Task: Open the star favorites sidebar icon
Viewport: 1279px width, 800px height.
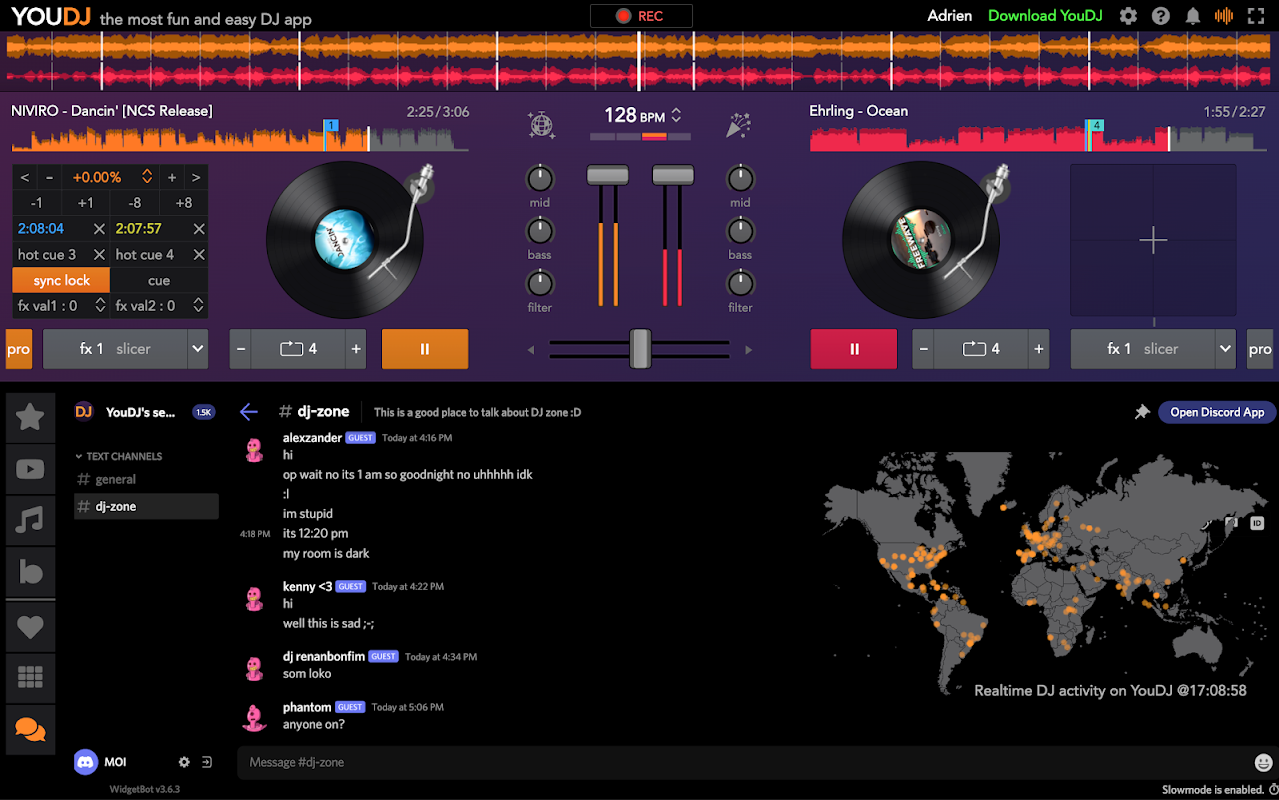Action: pyautogui.click(x=30, y=417)
